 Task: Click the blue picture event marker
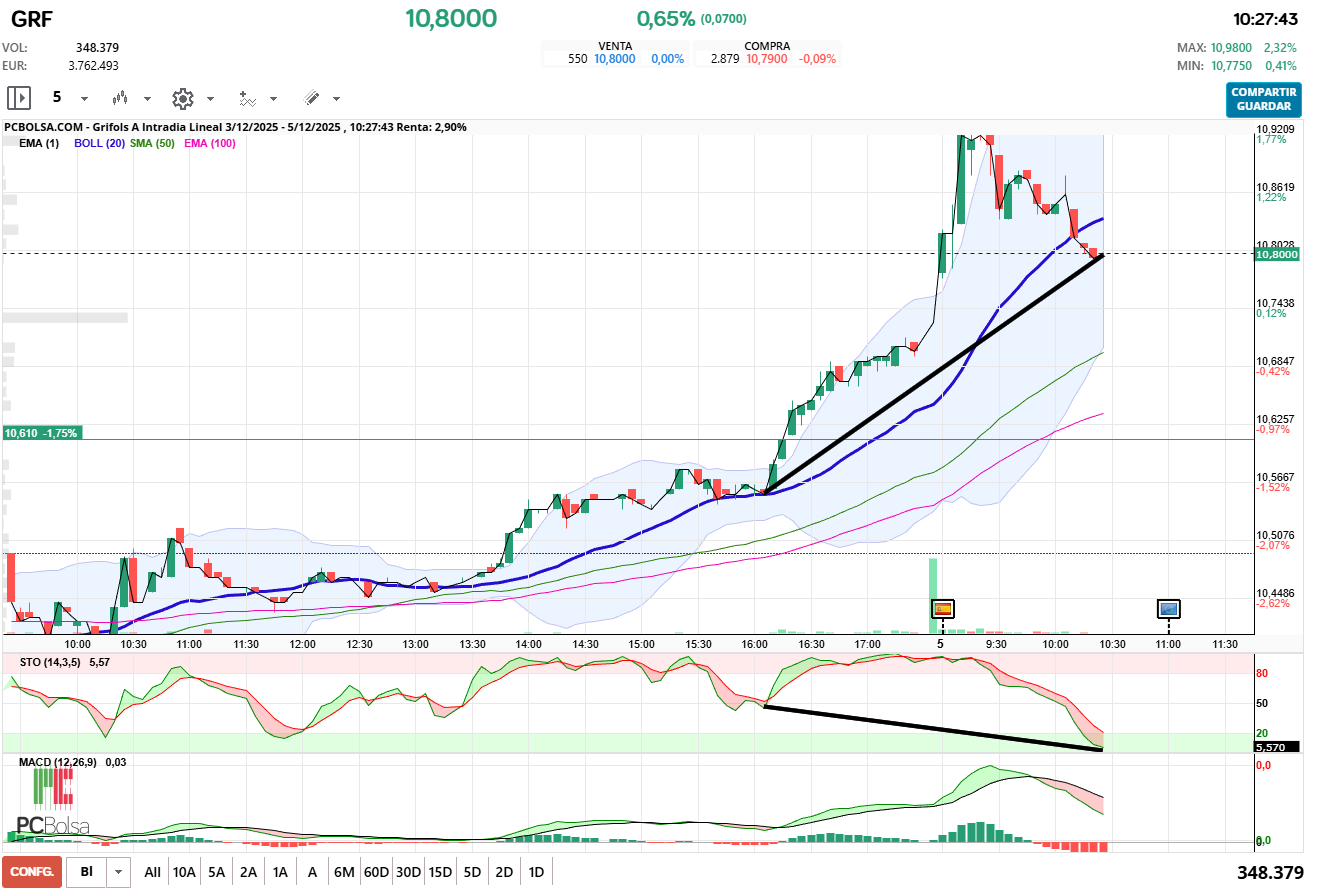tap(1168, 608)
